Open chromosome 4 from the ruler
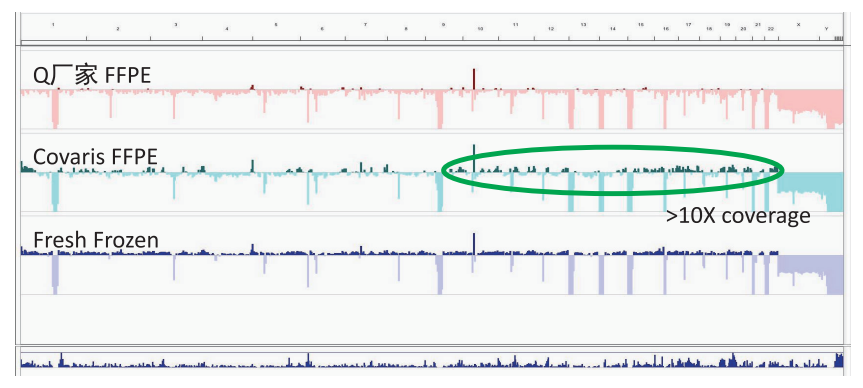This screenshot has height=388, width=863. 227,28
